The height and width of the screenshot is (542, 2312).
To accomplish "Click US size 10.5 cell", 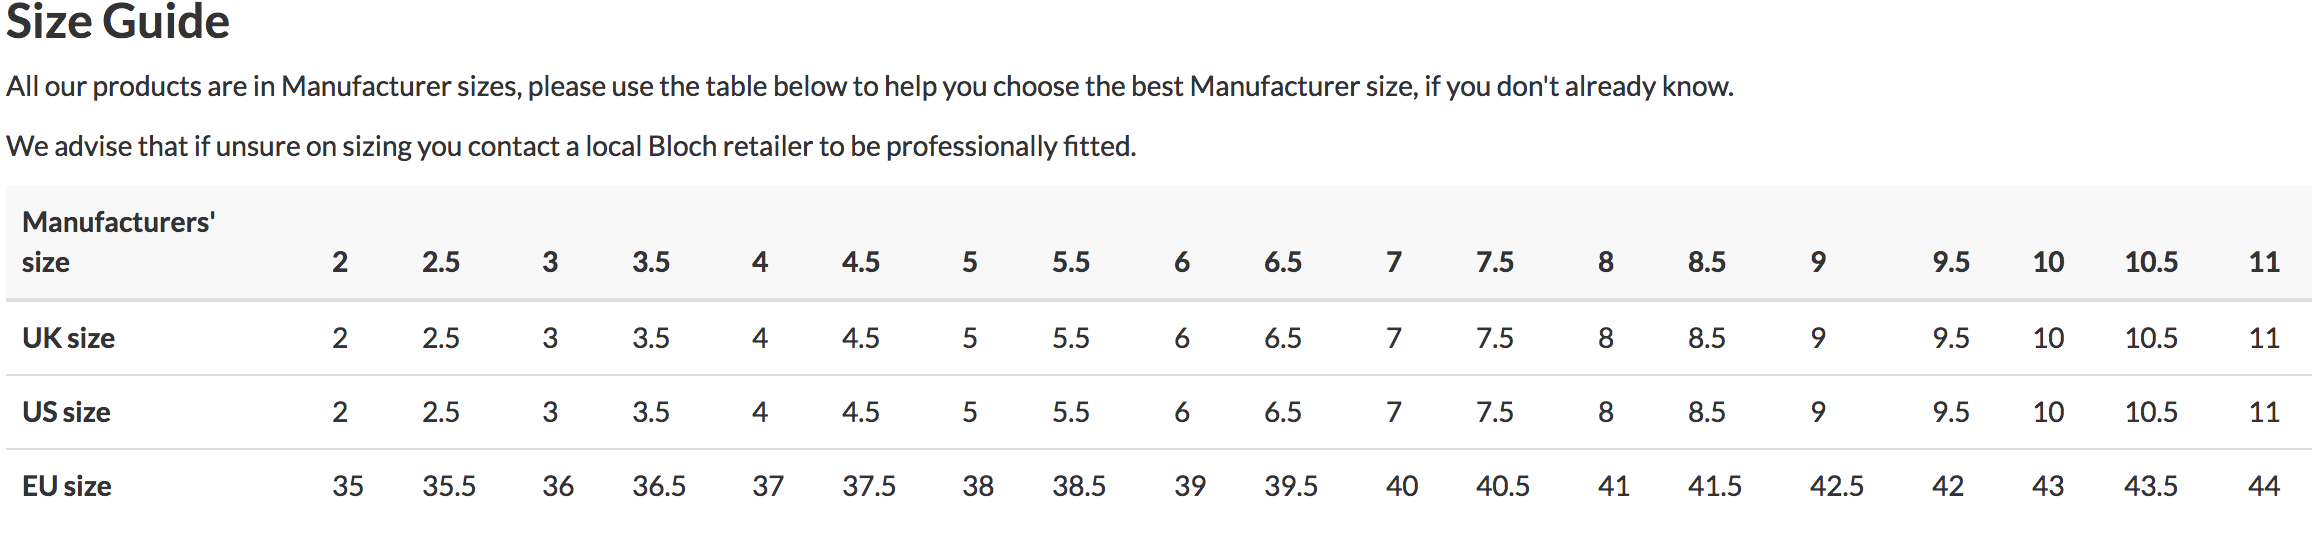I will [2151, 412].
